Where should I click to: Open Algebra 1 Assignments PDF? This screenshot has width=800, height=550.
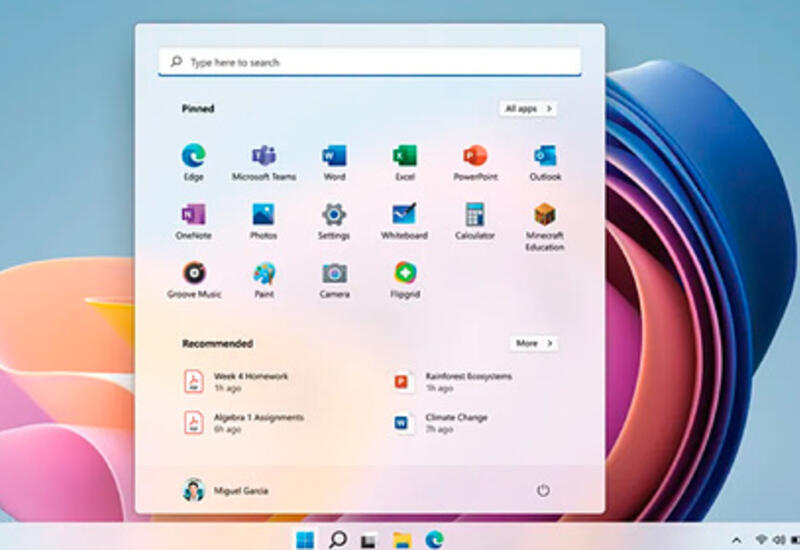click(x=244, y=423)
